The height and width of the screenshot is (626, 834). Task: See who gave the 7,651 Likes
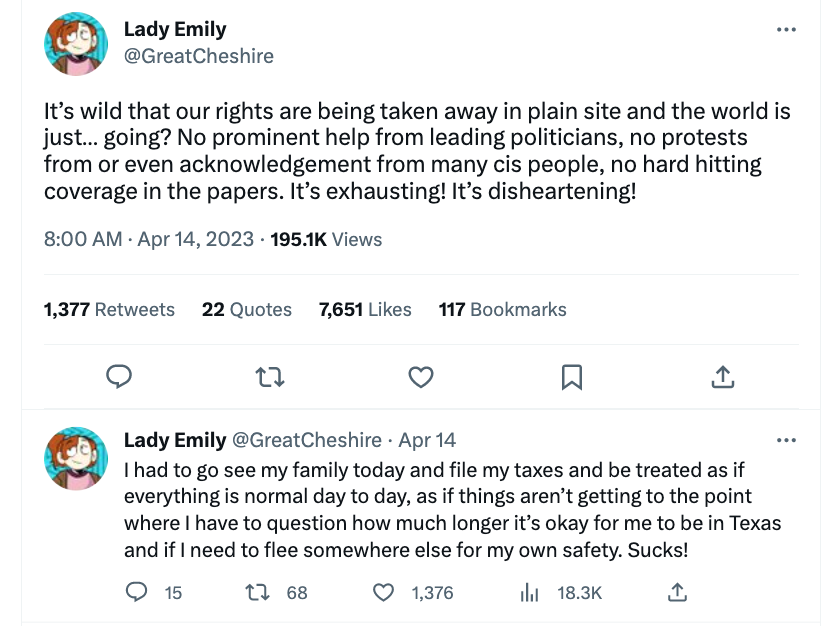coord(365,309)
